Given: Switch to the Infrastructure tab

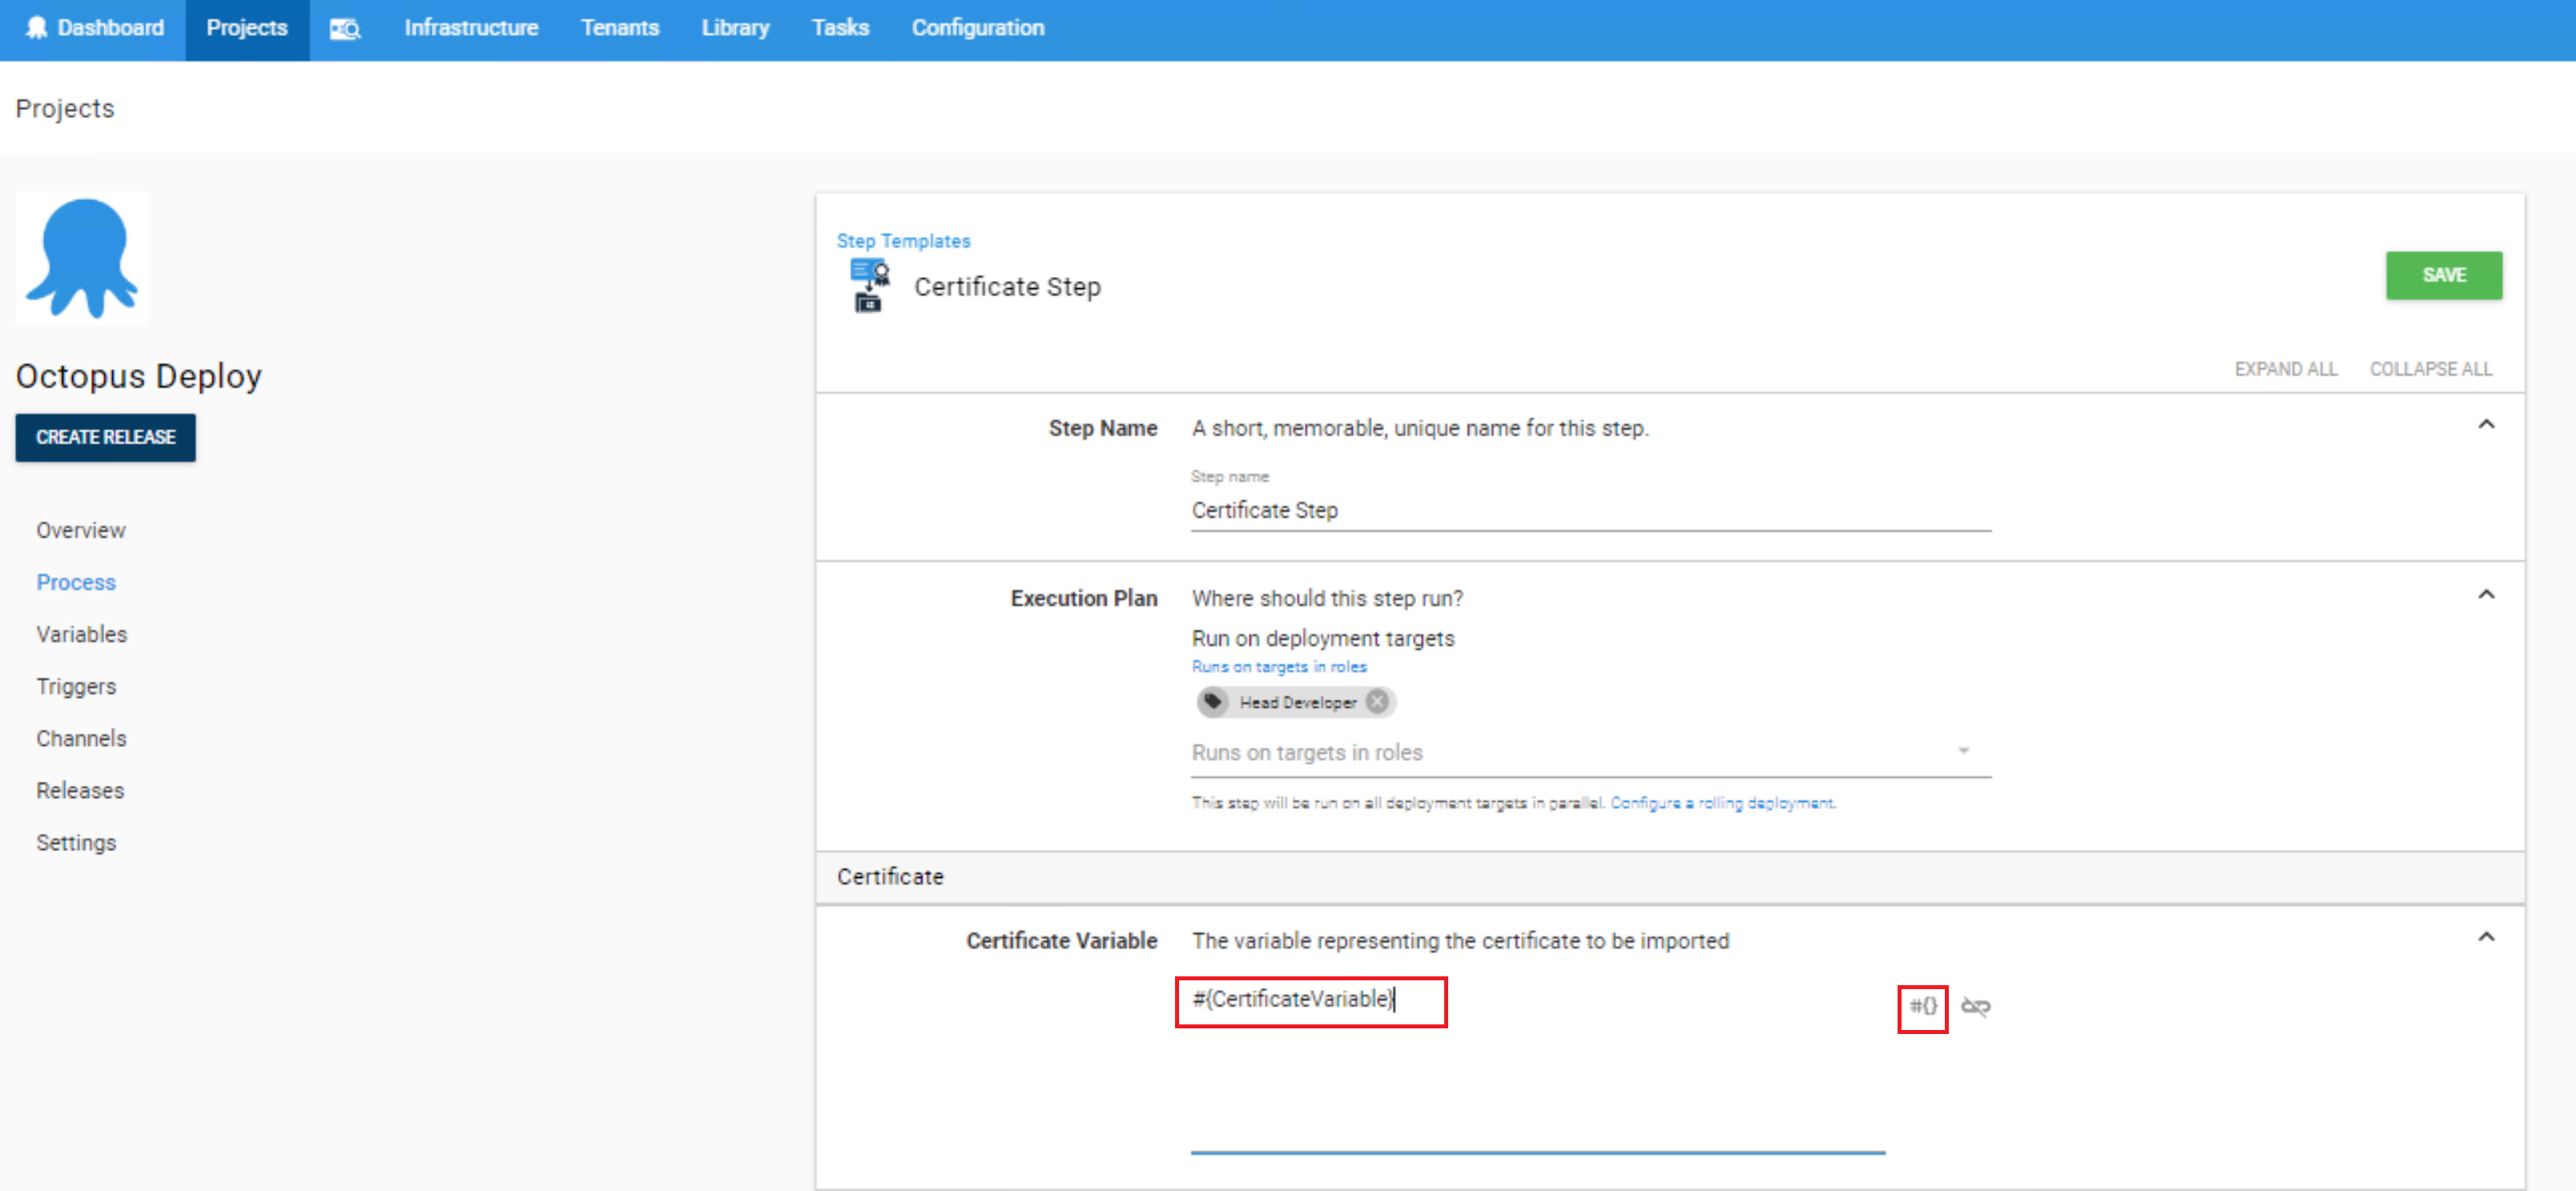Looking at the screenshot, I should (x=470, y=27).
